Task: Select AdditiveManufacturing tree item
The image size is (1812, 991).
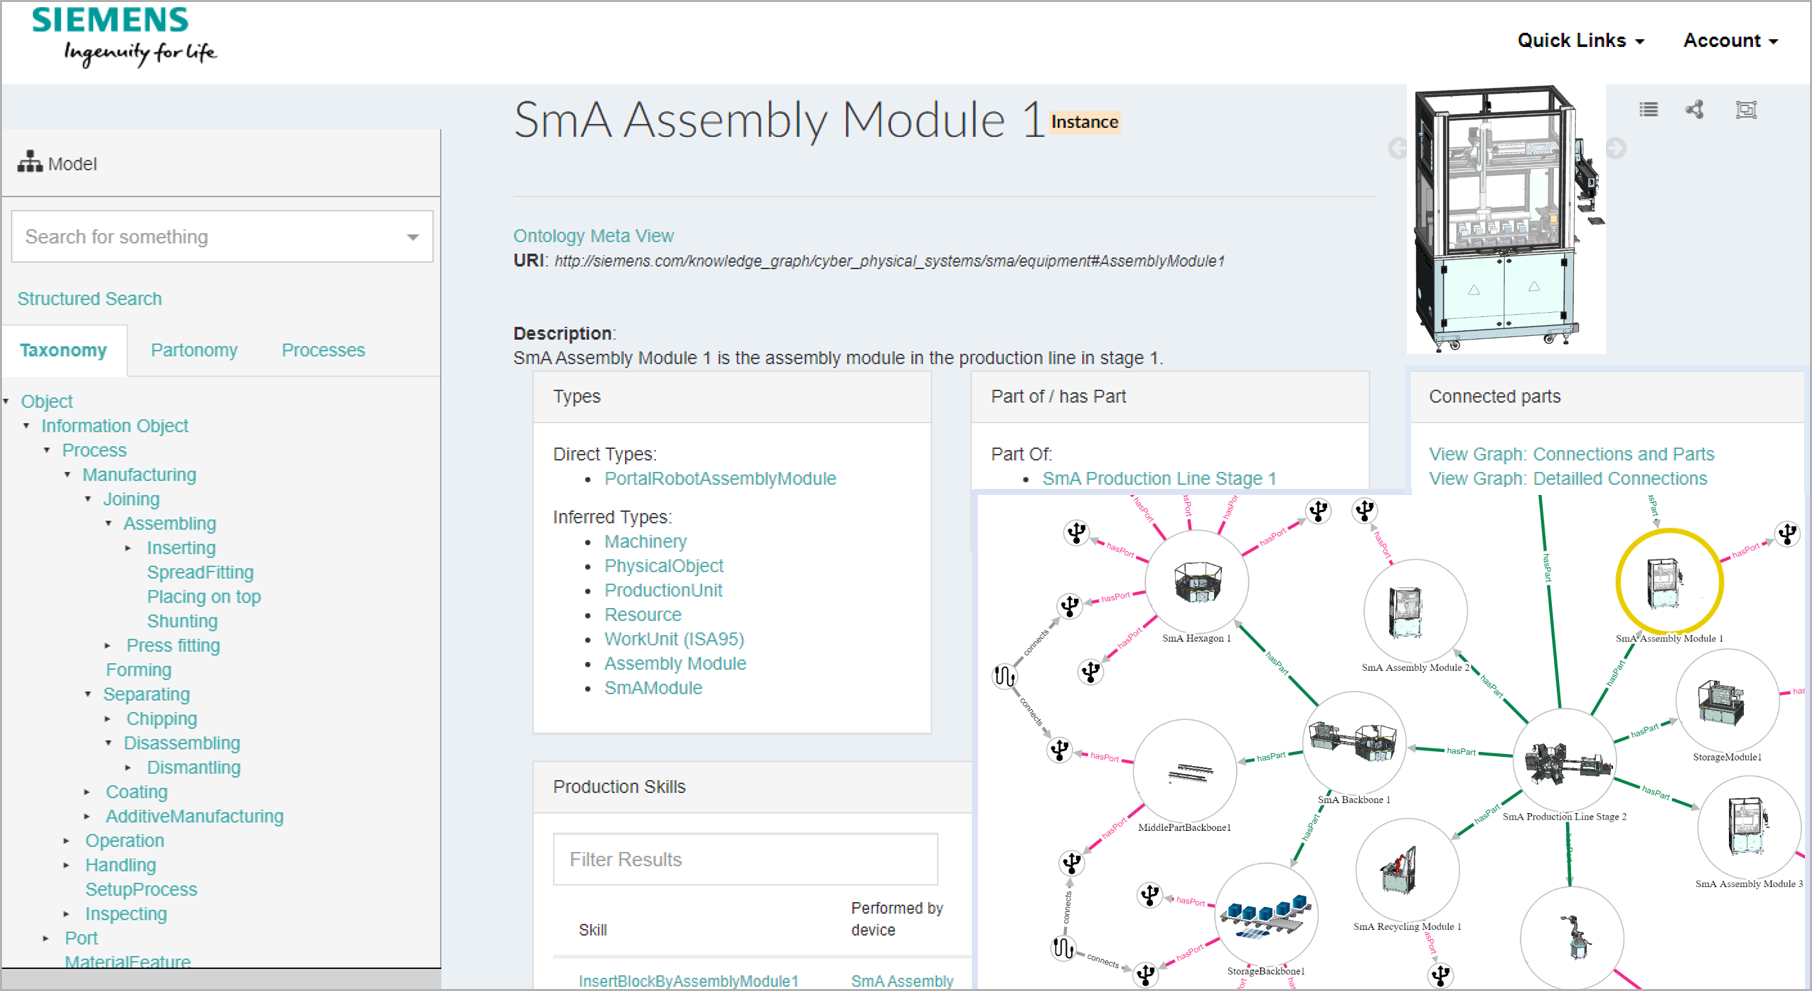Action: coord(195,816)
